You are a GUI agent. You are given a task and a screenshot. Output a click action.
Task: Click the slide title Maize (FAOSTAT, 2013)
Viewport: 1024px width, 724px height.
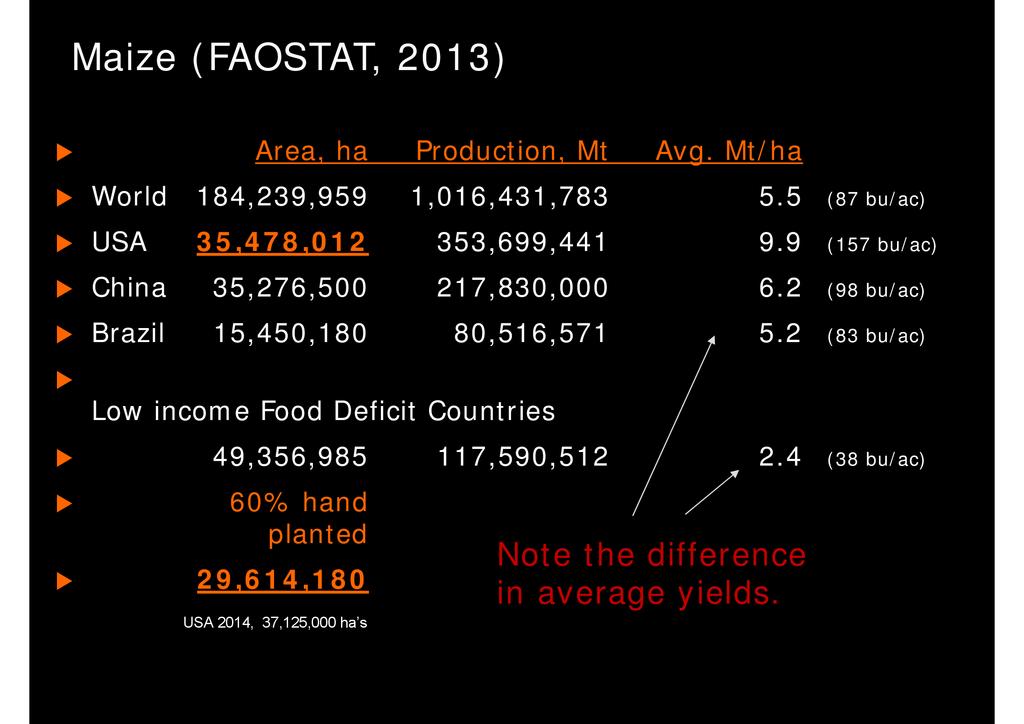pos(288,59)
